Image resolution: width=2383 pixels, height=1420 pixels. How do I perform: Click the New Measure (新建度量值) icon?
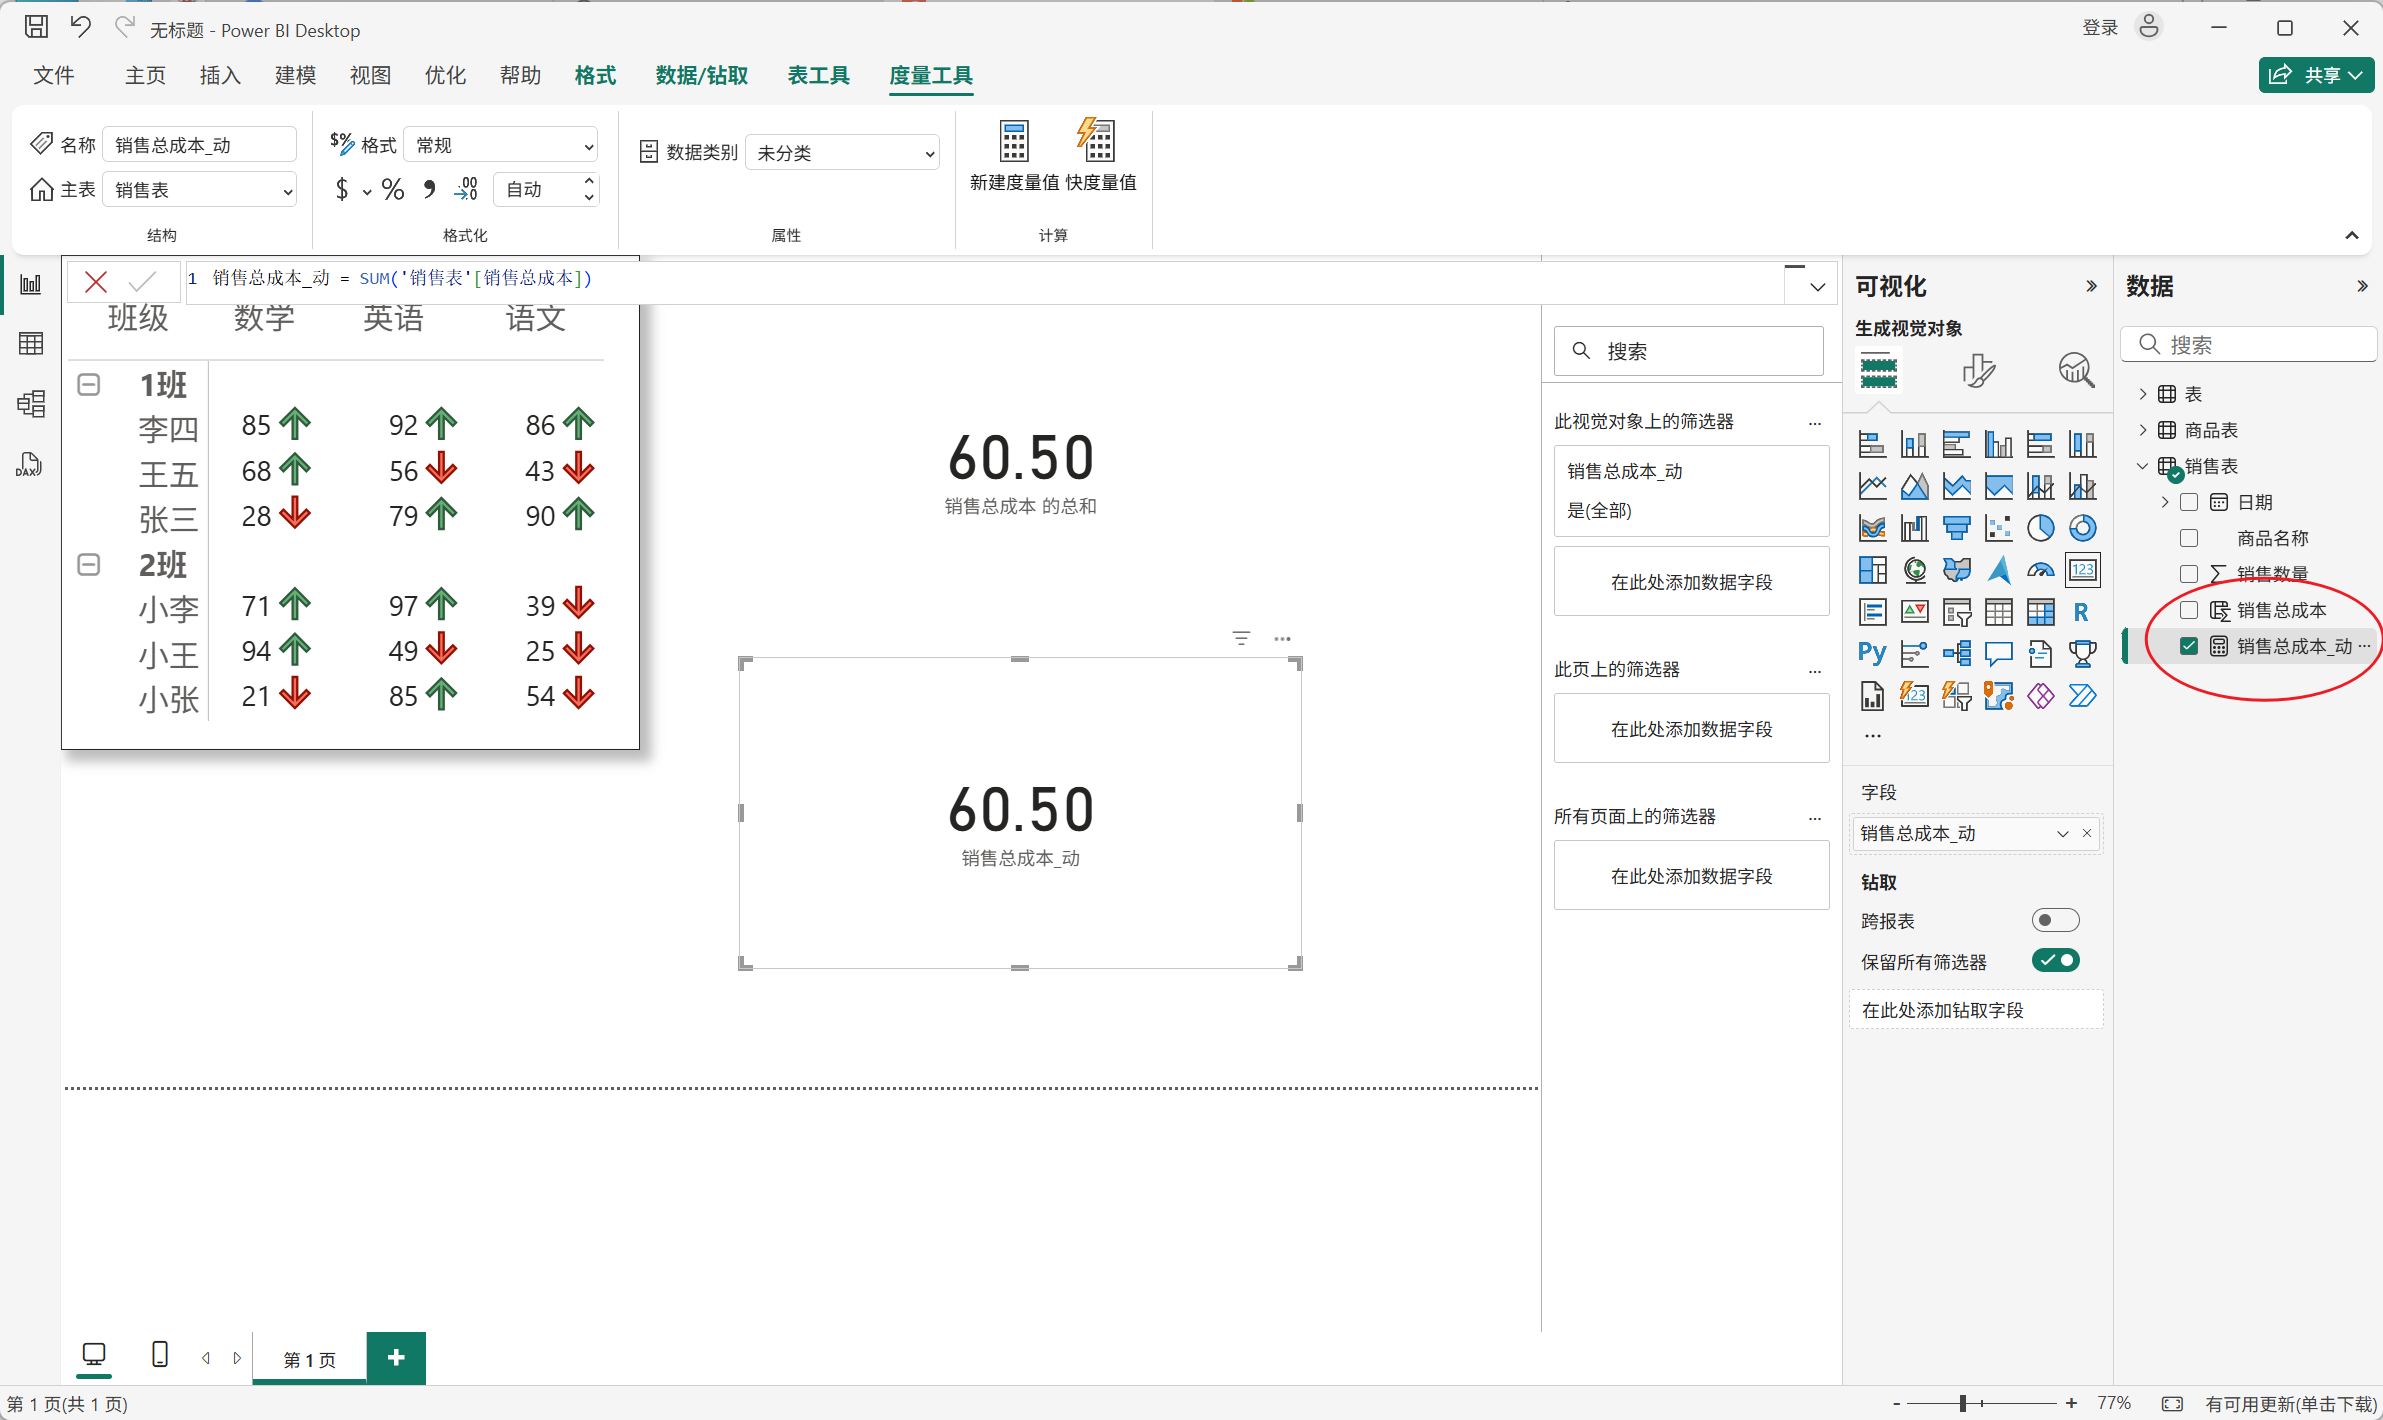(1013, 143)
